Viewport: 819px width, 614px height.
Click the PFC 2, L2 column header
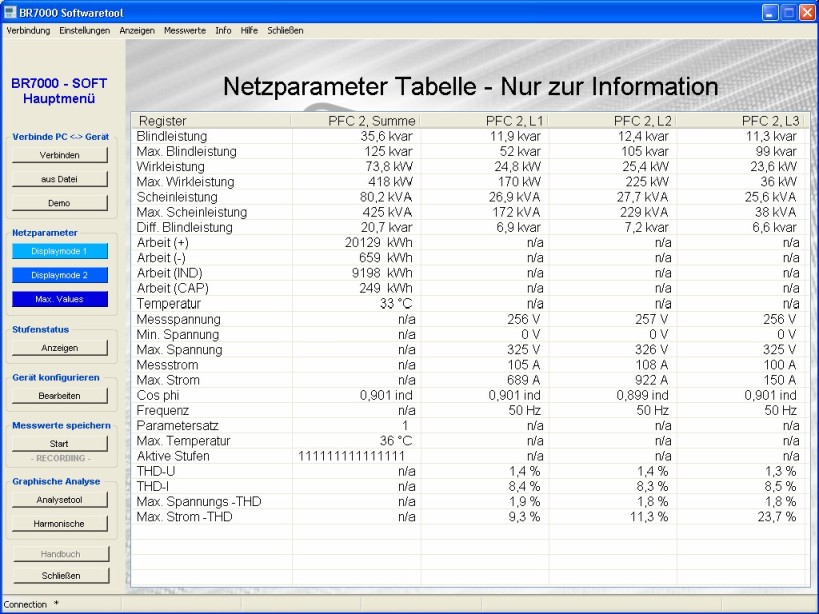coord(612,121)
